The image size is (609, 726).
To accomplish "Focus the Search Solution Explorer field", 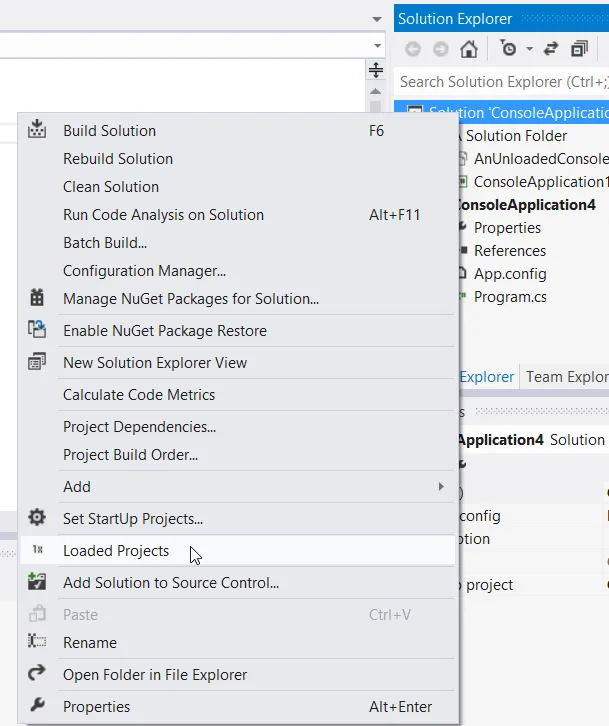I will pyautogui.click(x=502, y=82).
